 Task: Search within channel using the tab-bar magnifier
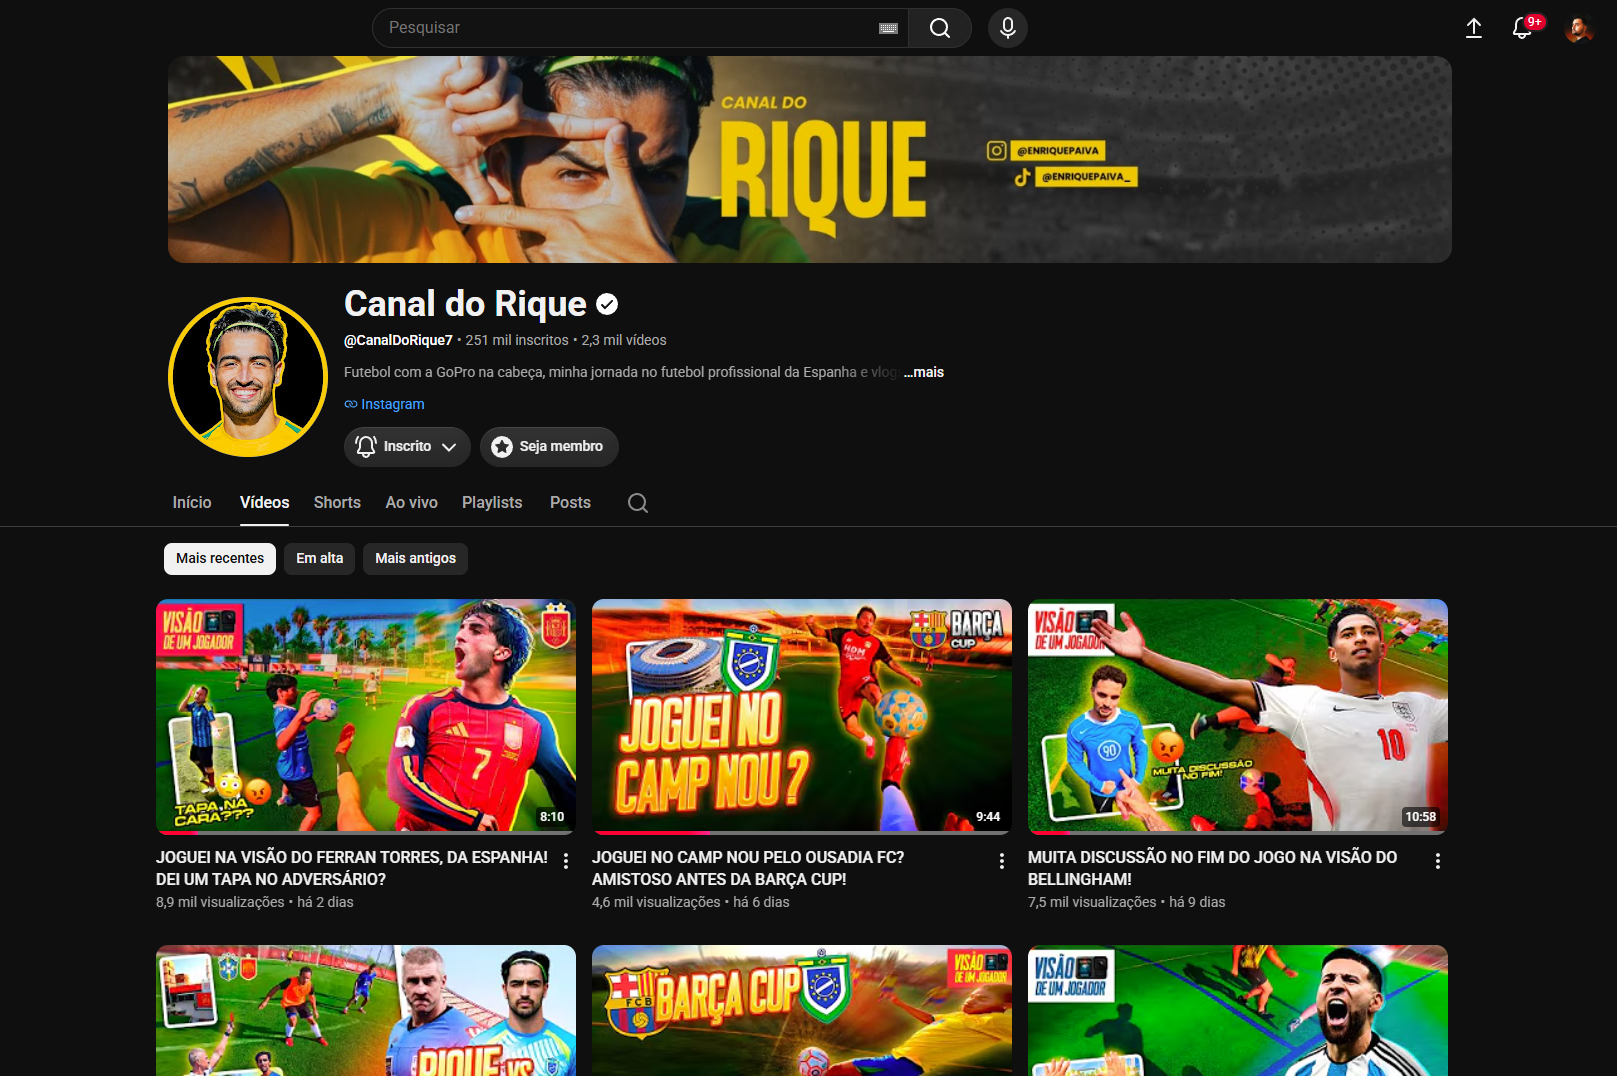click(638, 503)
